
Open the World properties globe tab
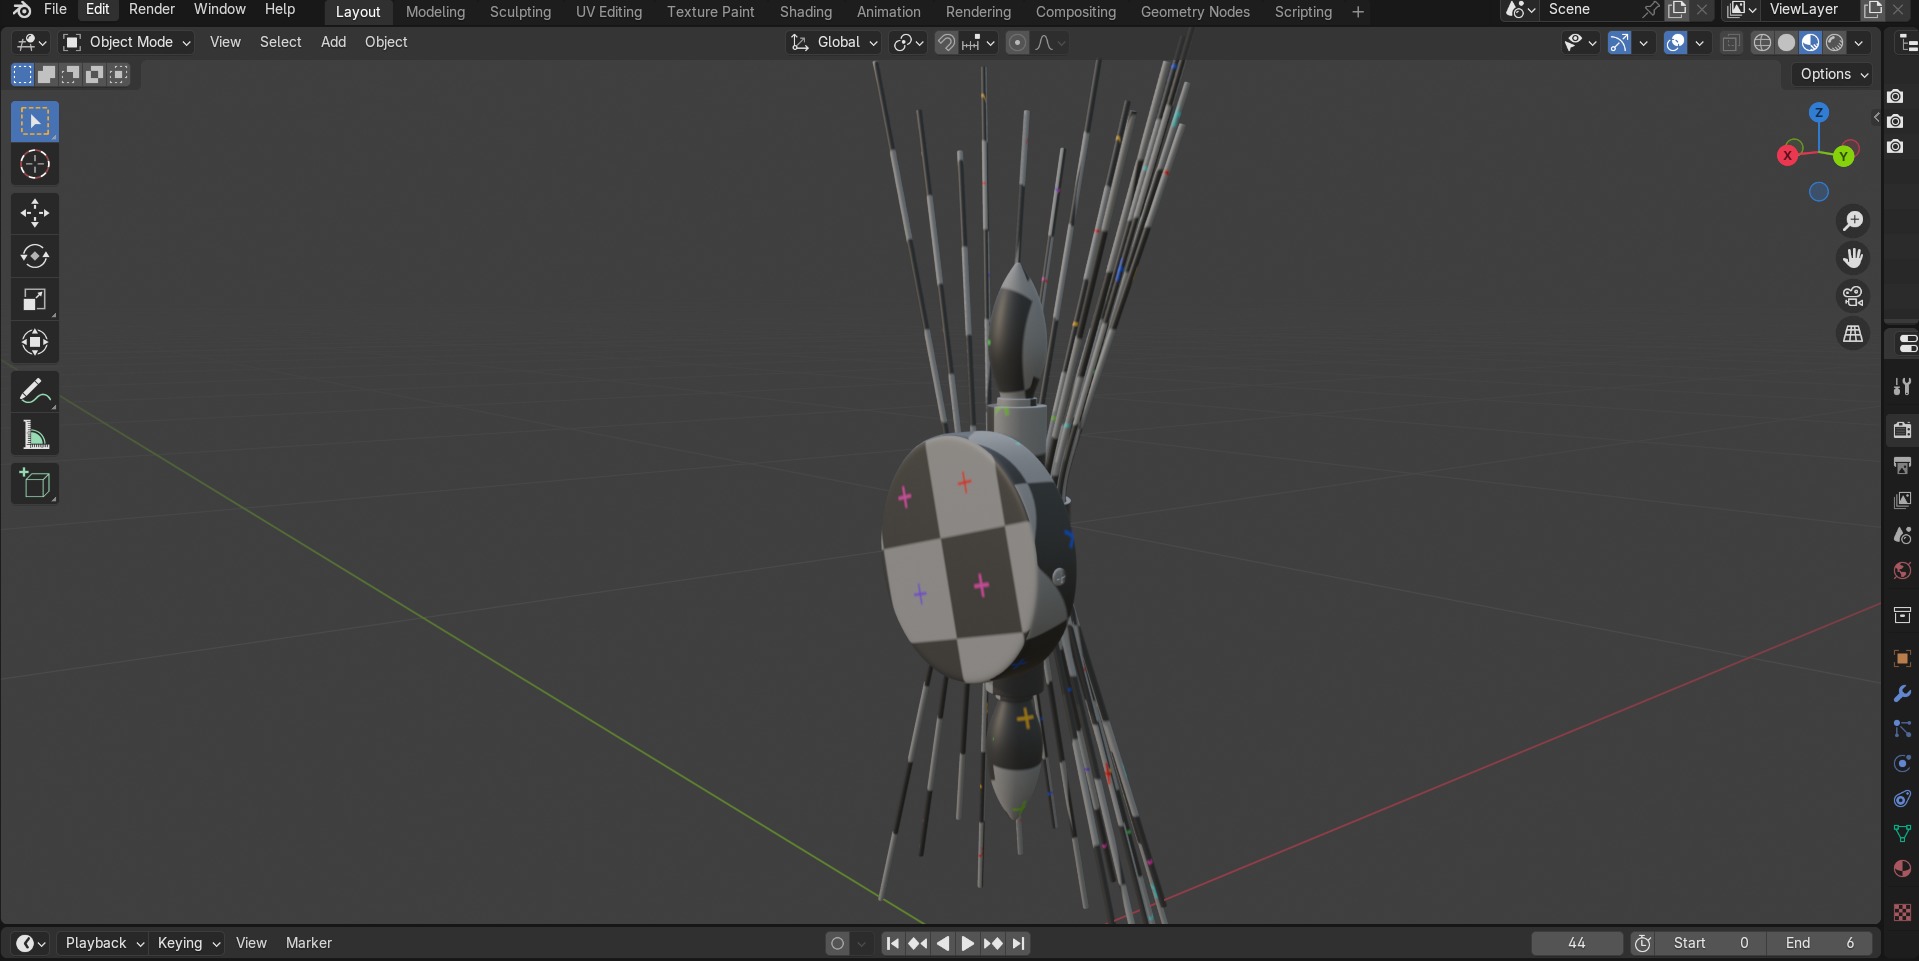pos(1902,570)
